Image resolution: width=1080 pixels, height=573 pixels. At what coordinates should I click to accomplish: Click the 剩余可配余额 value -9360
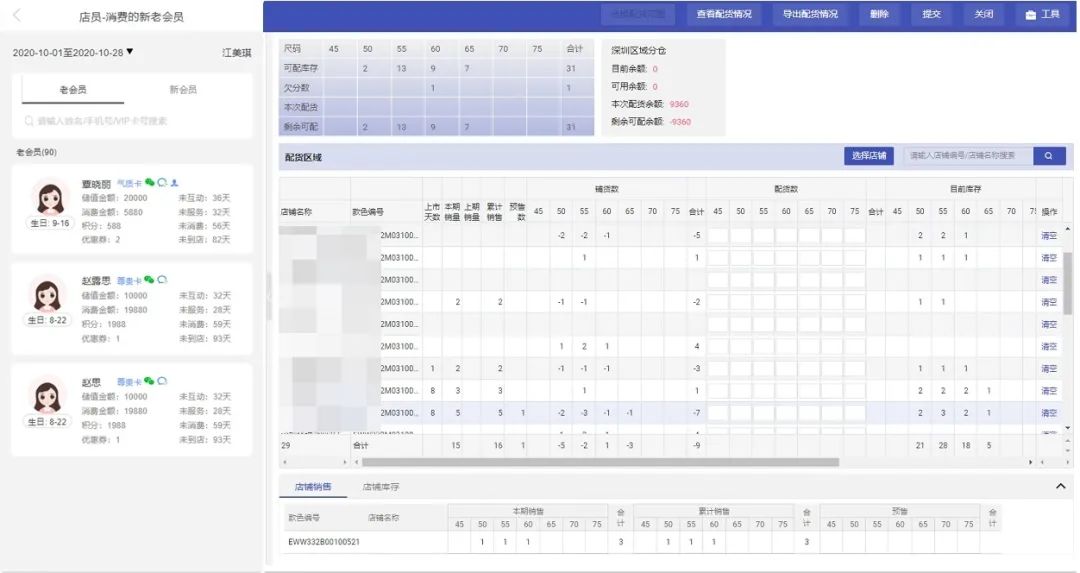681,122
